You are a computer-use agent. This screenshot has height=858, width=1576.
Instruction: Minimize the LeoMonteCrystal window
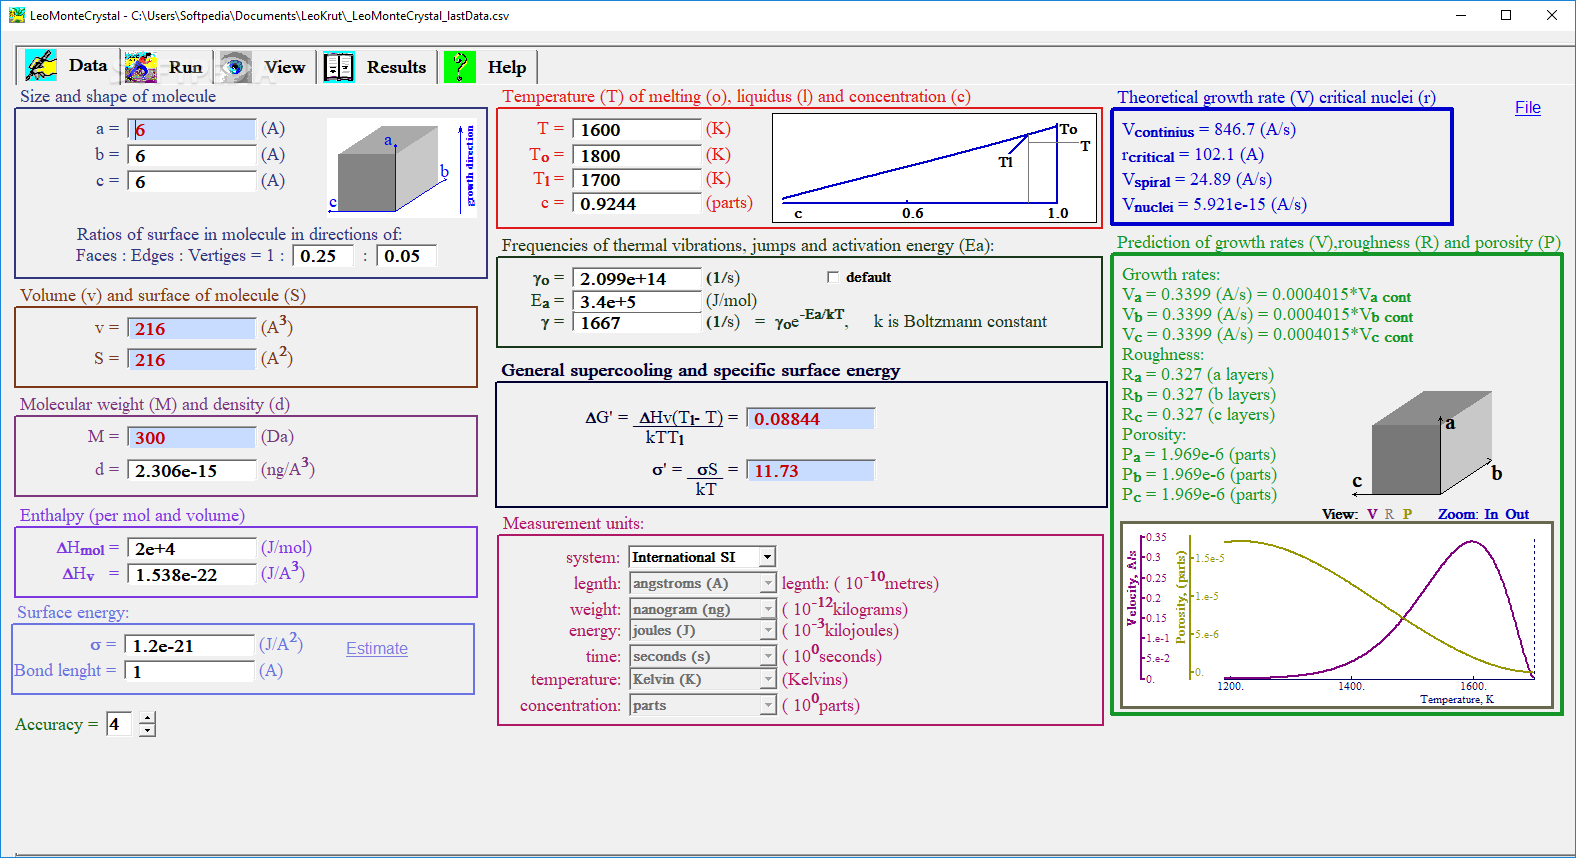pos(1461,15)
